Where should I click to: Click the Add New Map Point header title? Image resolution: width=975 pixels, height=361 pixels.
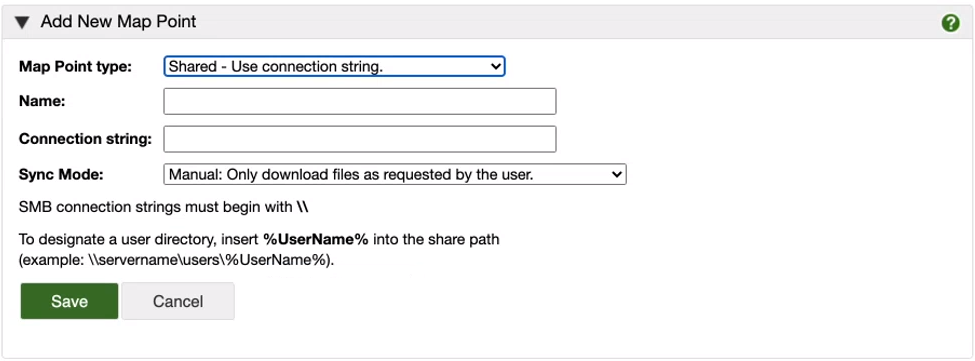(x=118, y=22)
